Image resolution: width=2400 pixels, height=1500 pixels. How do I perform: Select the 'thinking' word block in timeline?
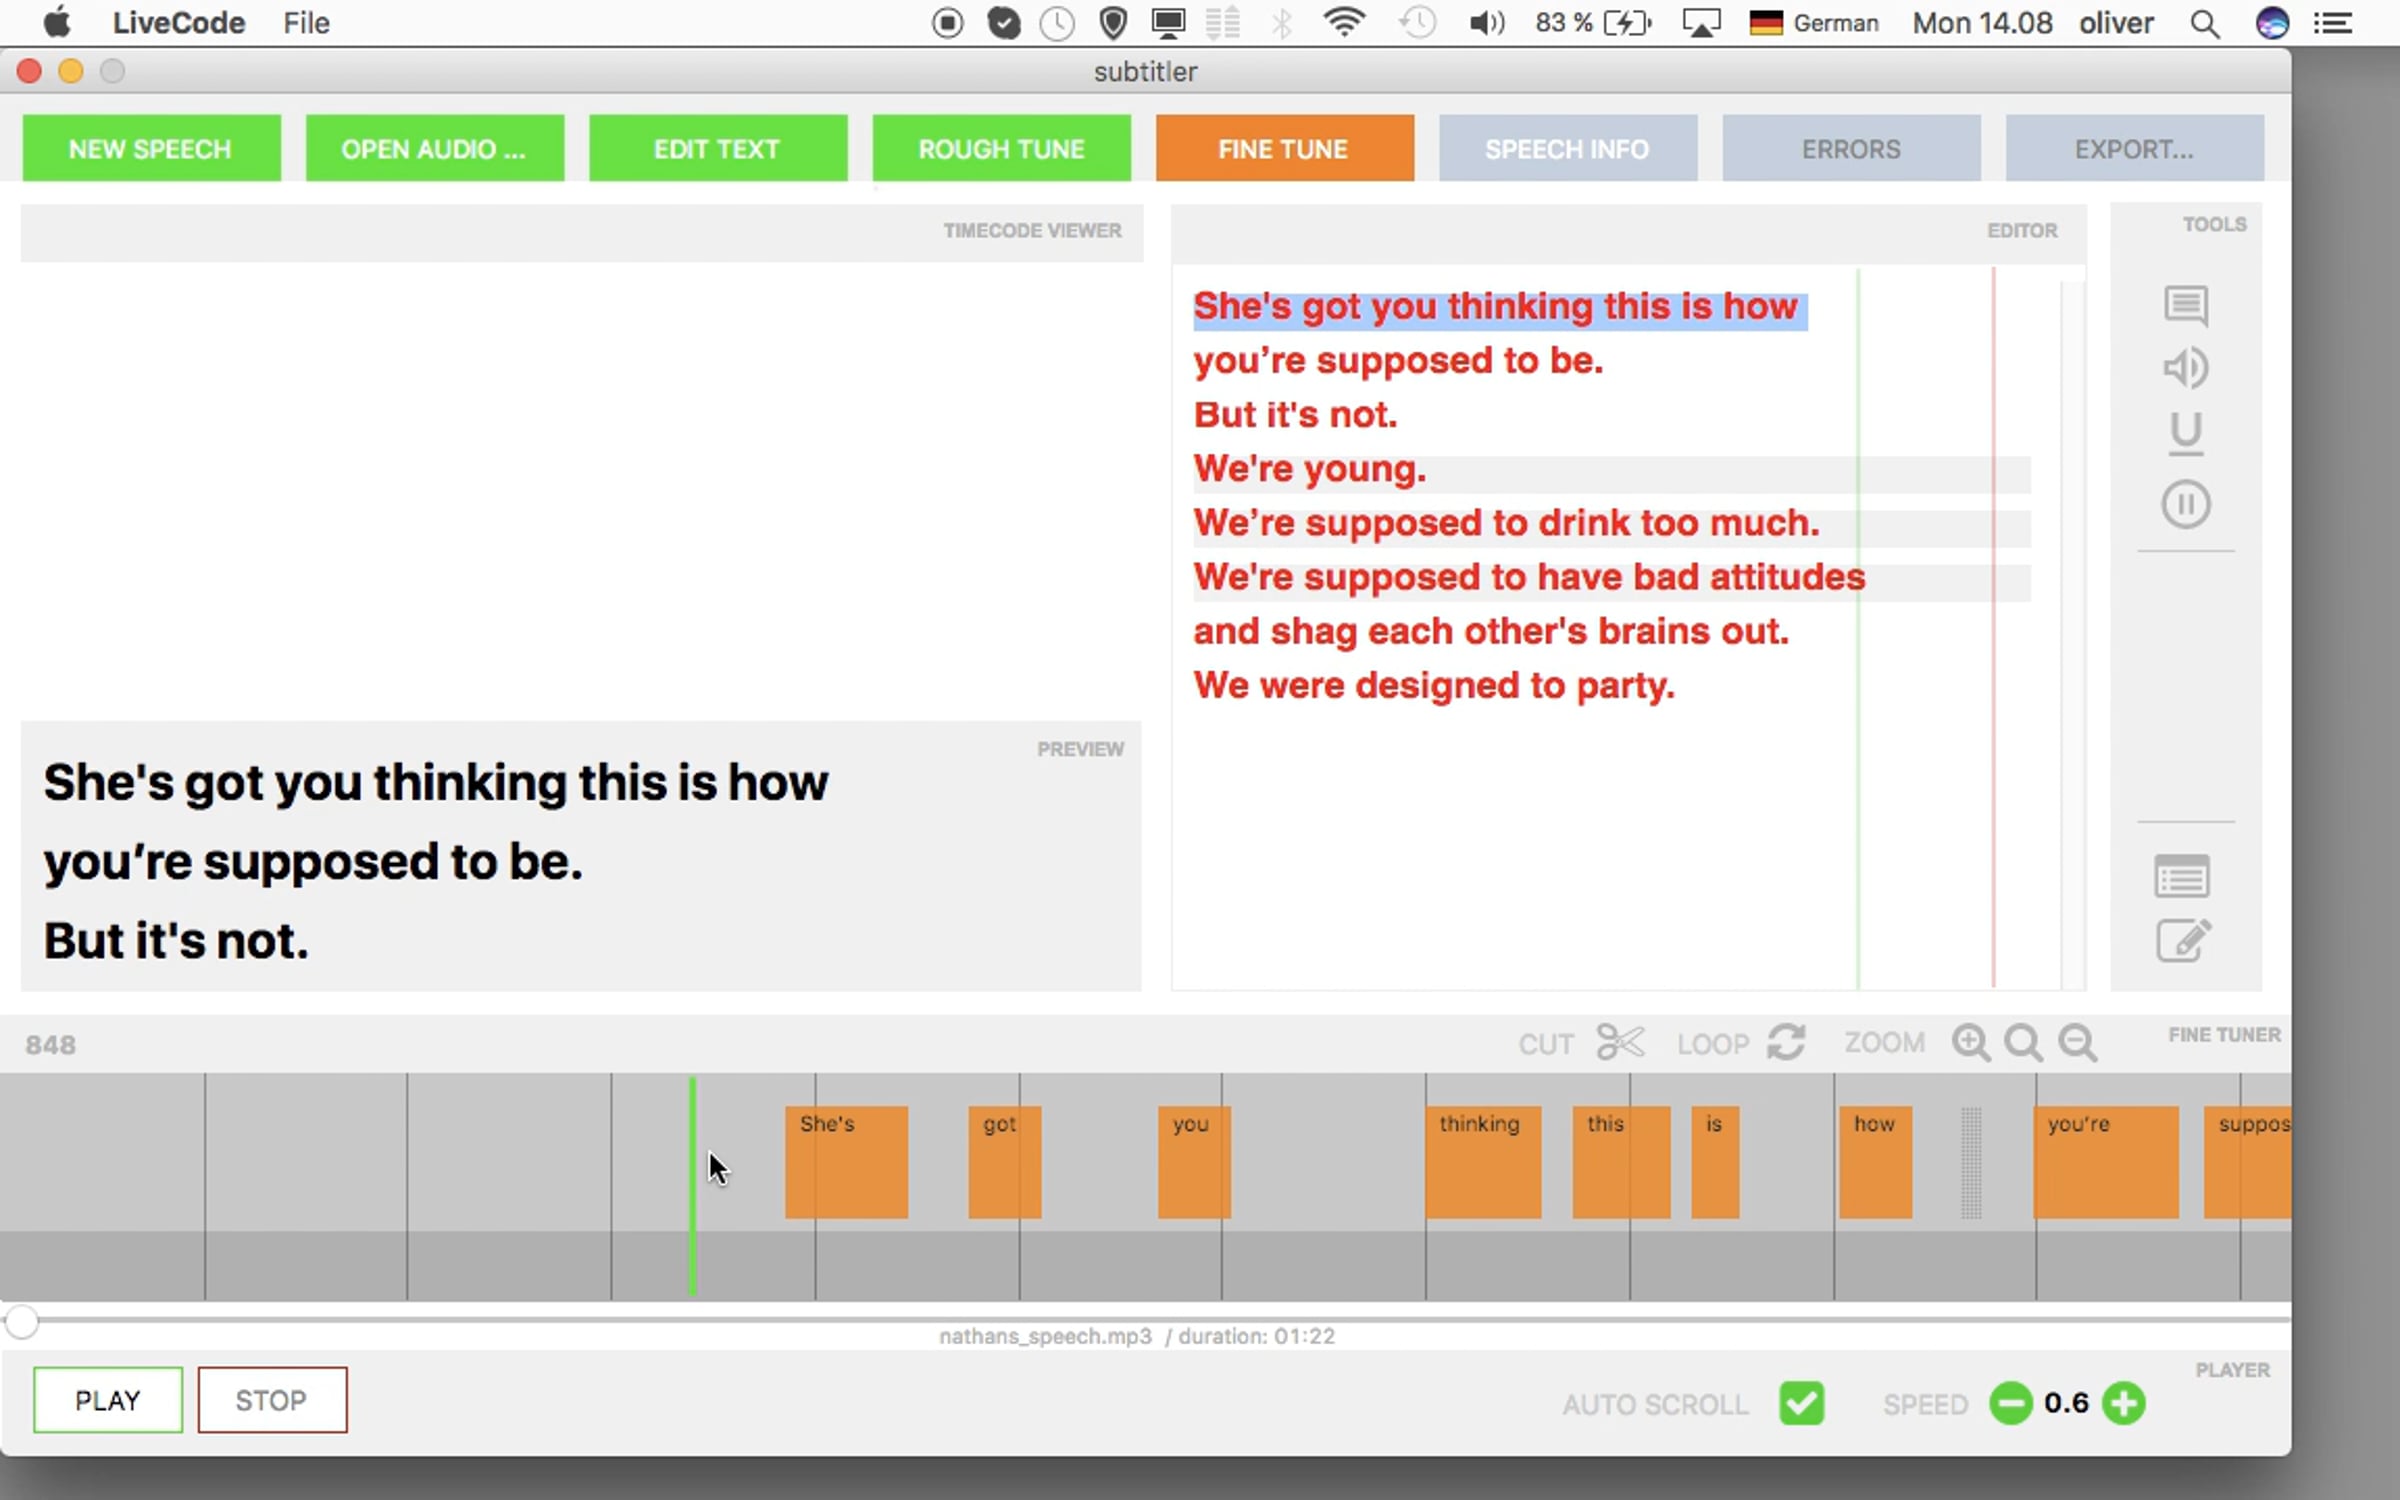pos(1482,1162)
